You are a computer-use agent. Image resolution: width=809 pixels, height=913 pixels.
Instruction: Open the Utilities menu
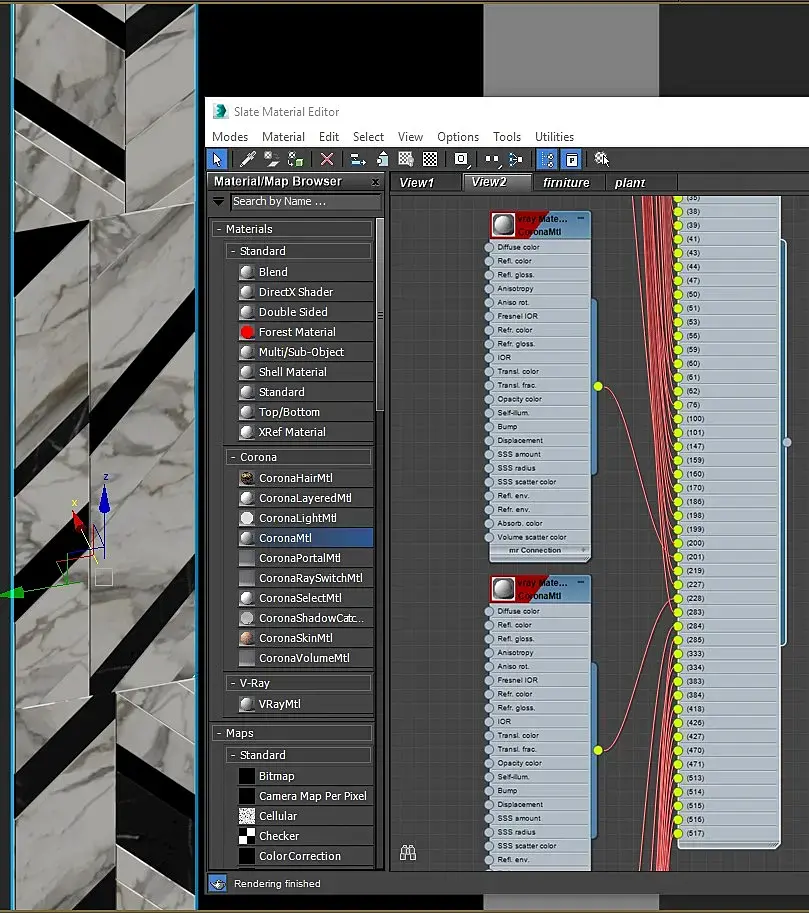coord(554,137)
